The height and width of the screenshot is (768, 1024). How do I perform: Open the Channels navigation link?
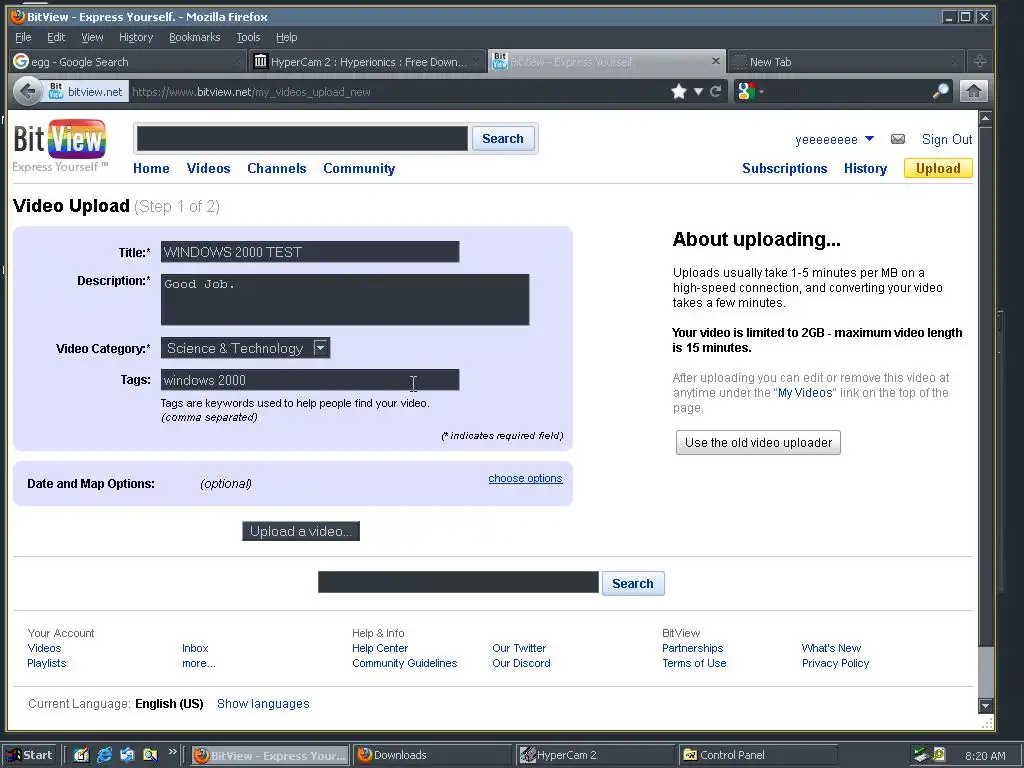click(276, 168)
